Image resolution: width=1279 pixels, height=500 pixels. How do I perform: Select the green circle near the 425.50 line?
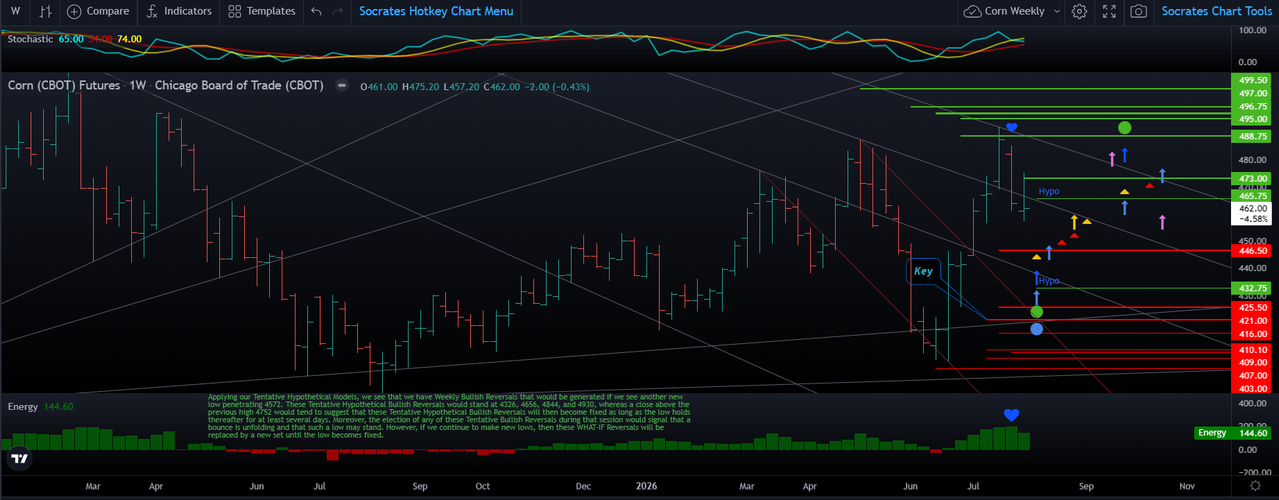pos(1037,312)
